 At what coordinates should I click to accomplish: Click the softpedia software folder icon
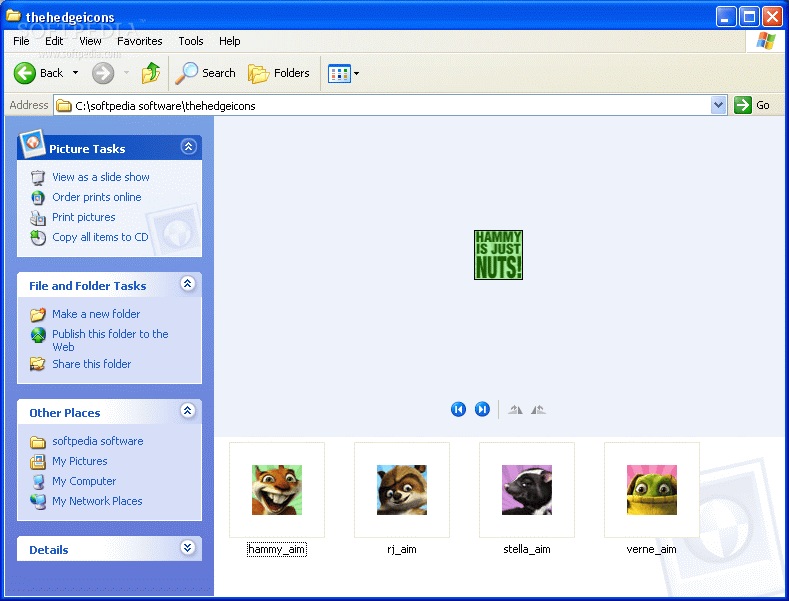[x=38, y=442]
